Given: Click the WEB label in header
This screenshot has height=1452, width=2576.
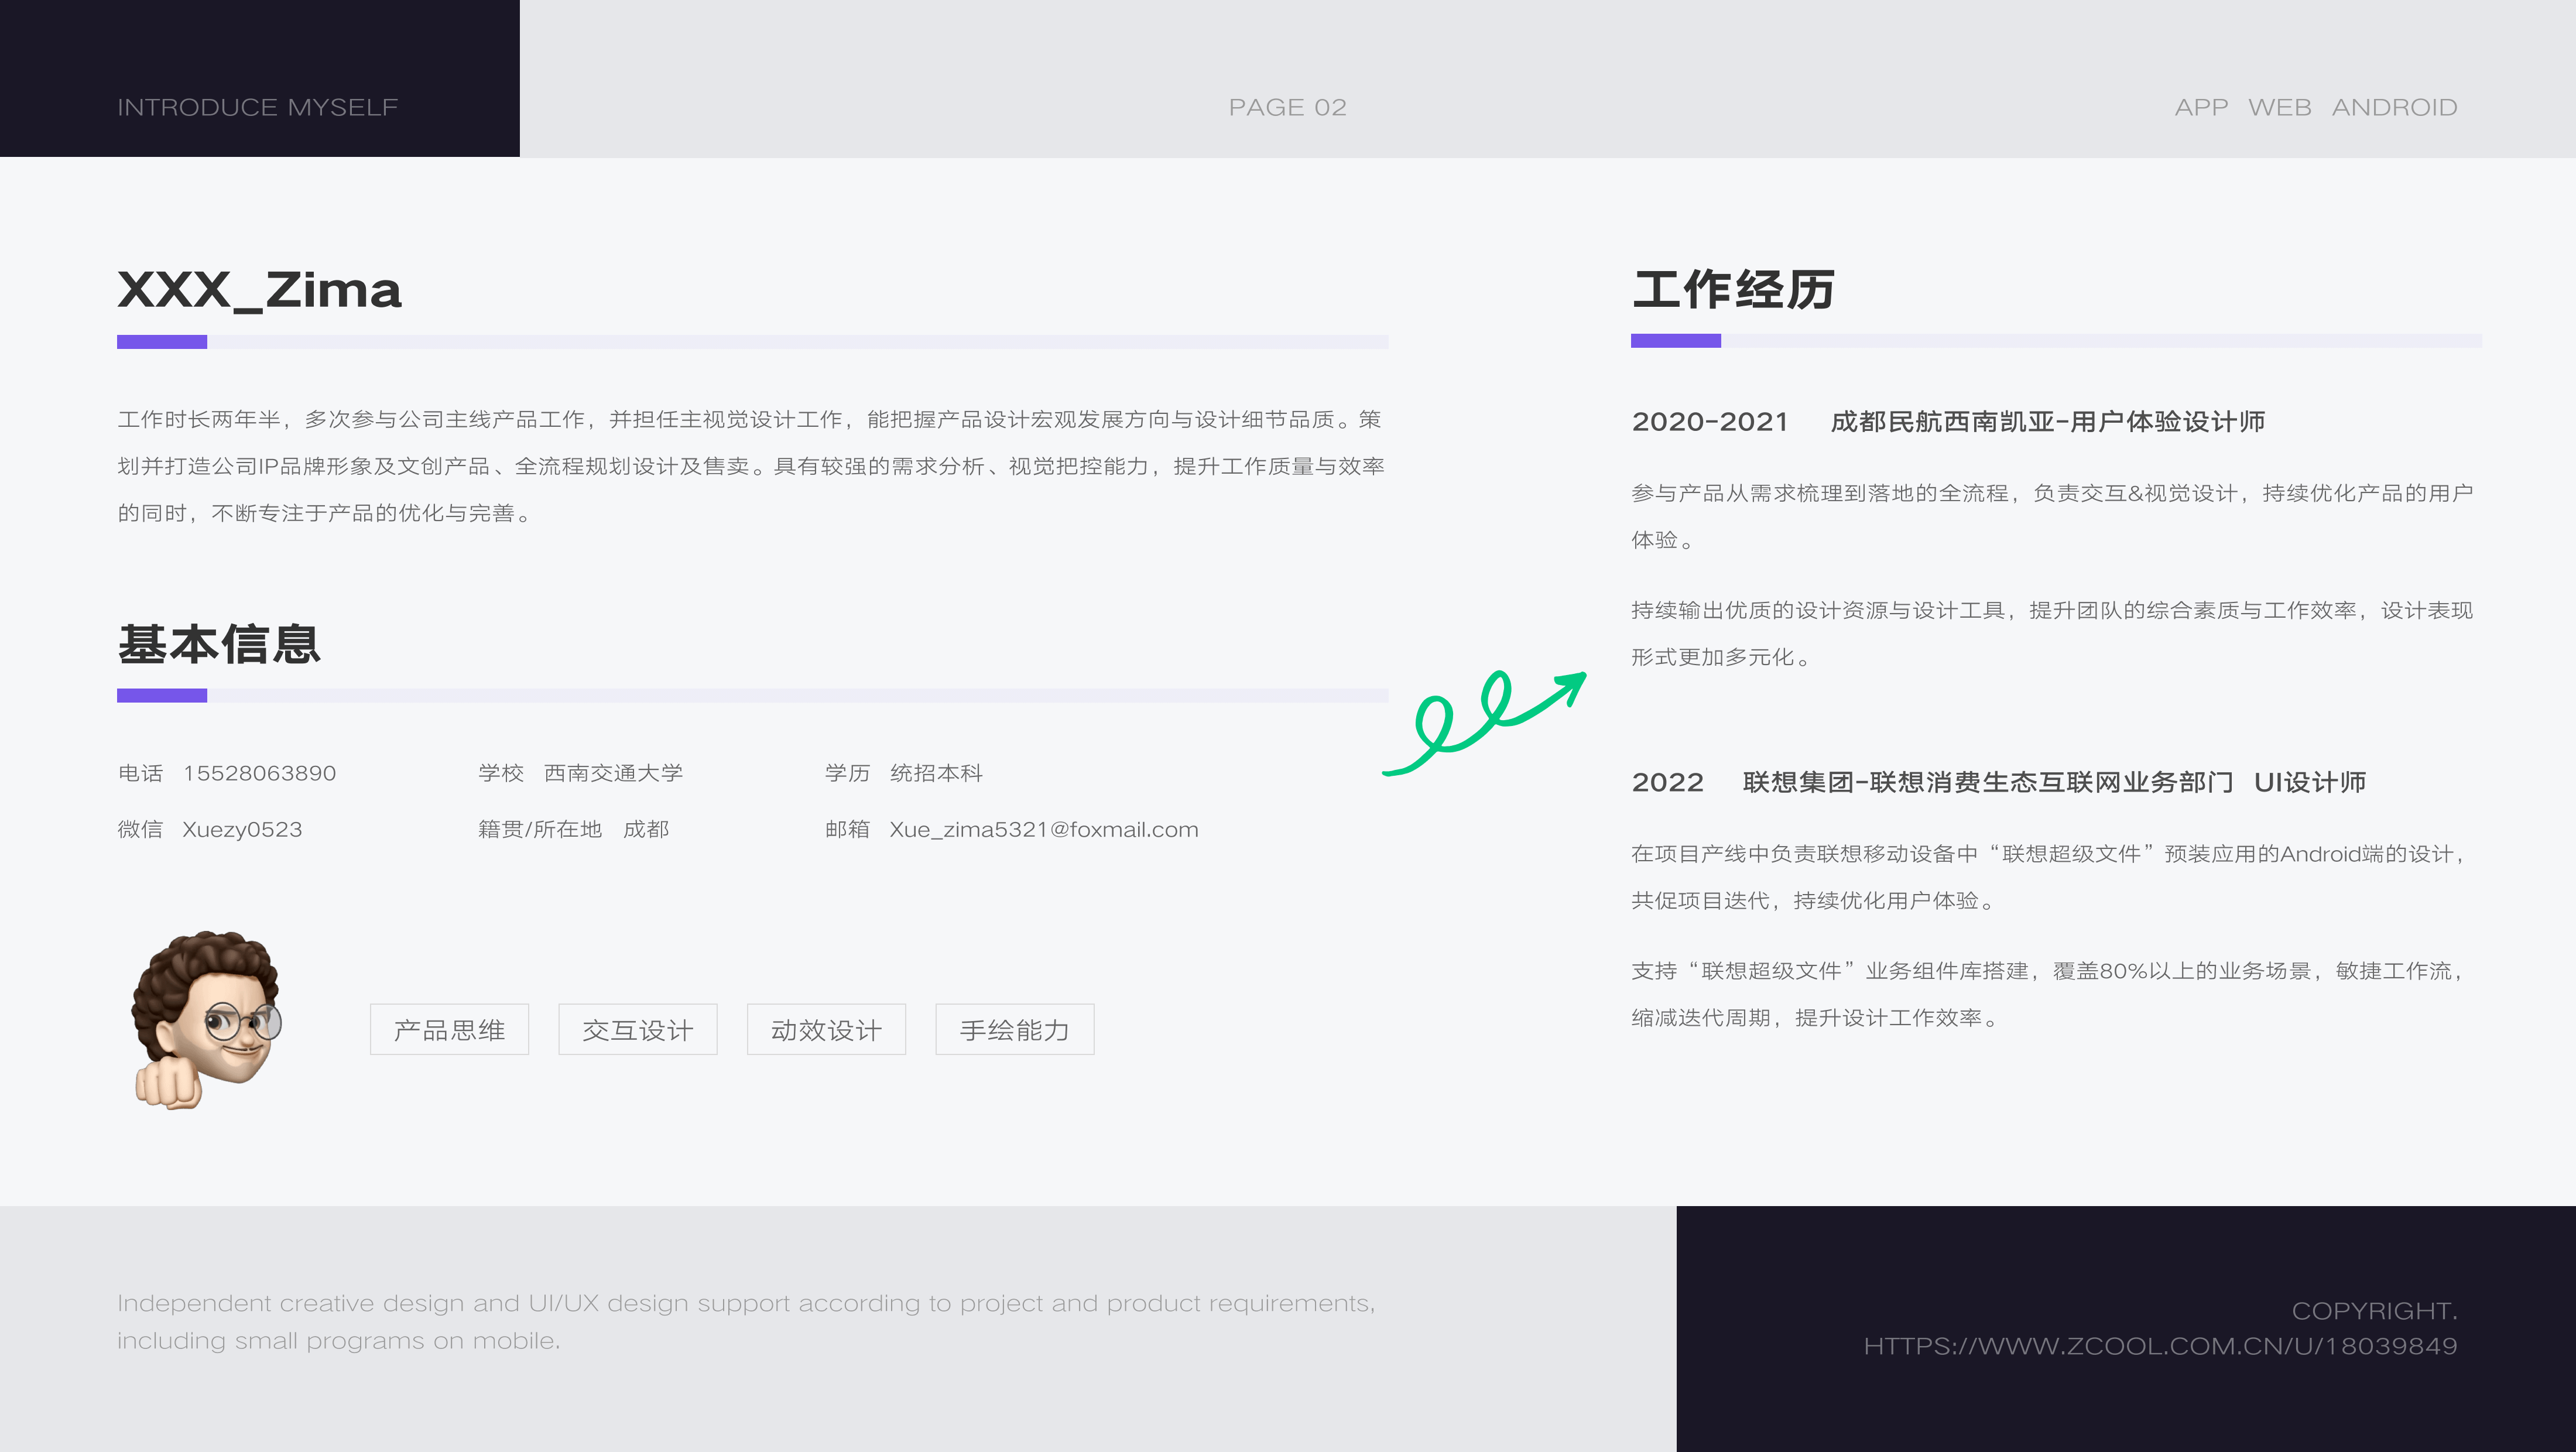Looking at the screenshot, I should pyautogui.click(x=2279, y=107).
